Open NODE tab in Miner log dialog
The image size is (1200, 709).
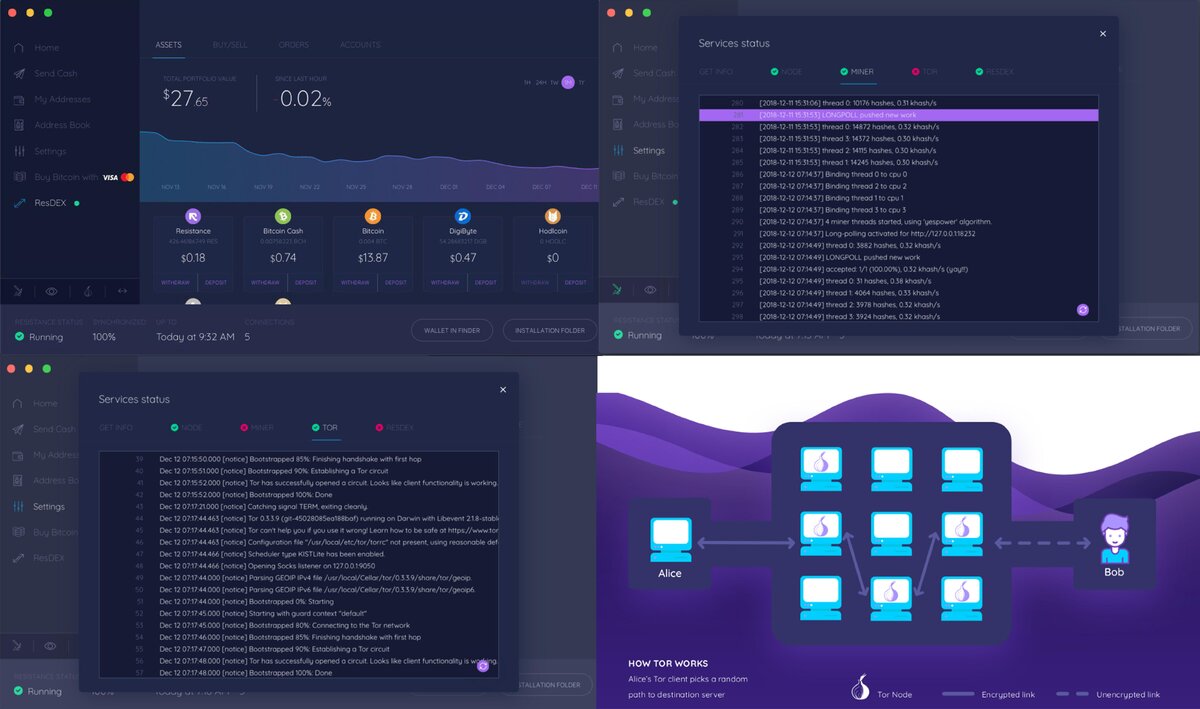pos(786,72)
